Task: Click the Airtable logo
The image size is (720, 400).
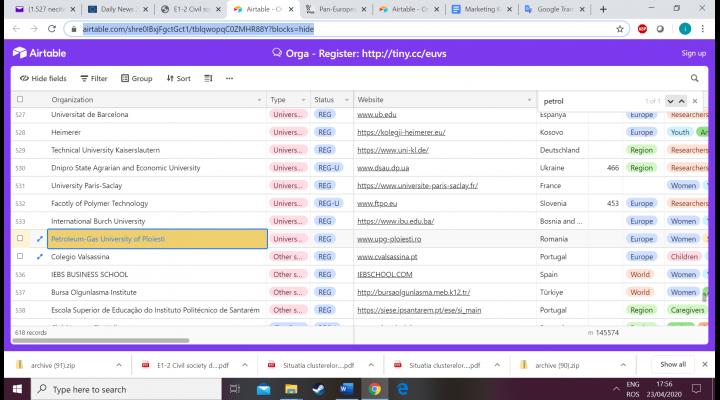Action: [39, 53]
